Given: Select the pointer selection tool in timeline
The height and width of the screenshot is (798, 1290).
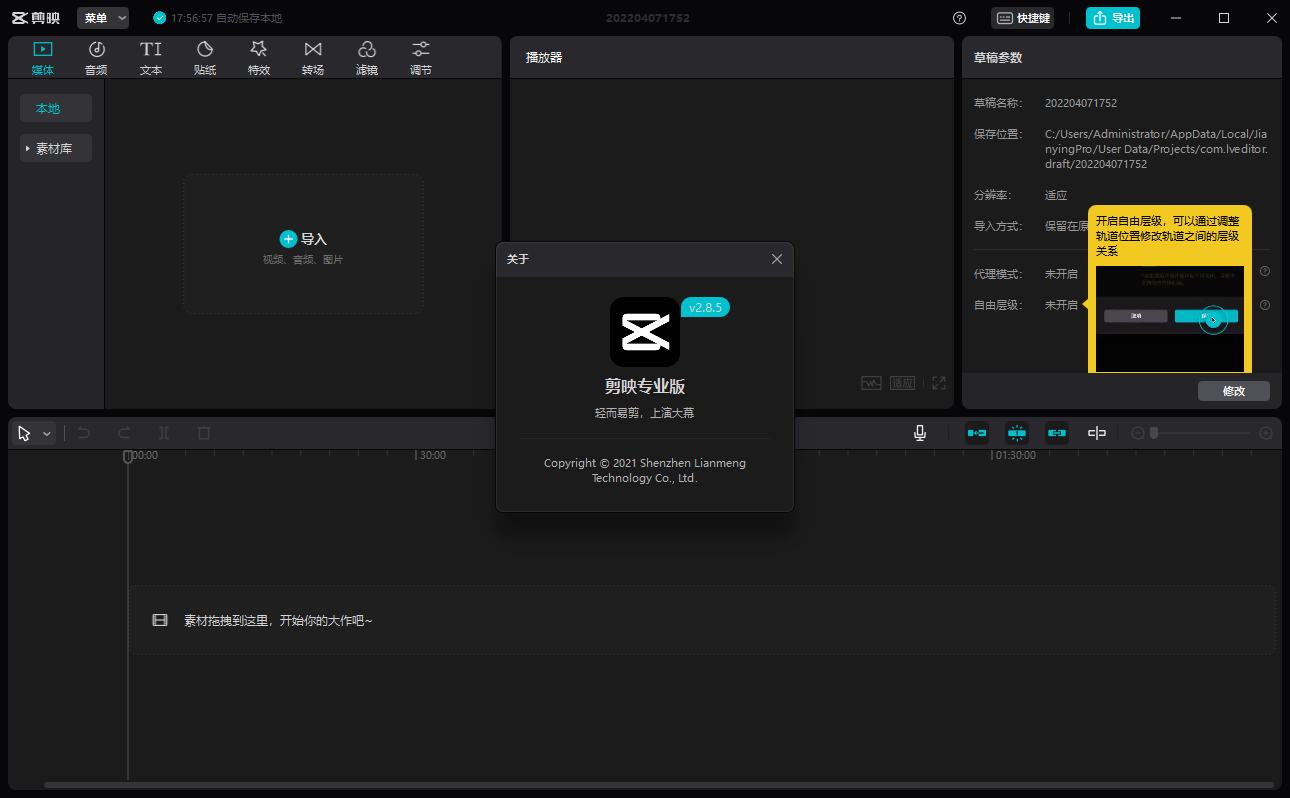Looking at the screenshot, I should tap(24, 433).
